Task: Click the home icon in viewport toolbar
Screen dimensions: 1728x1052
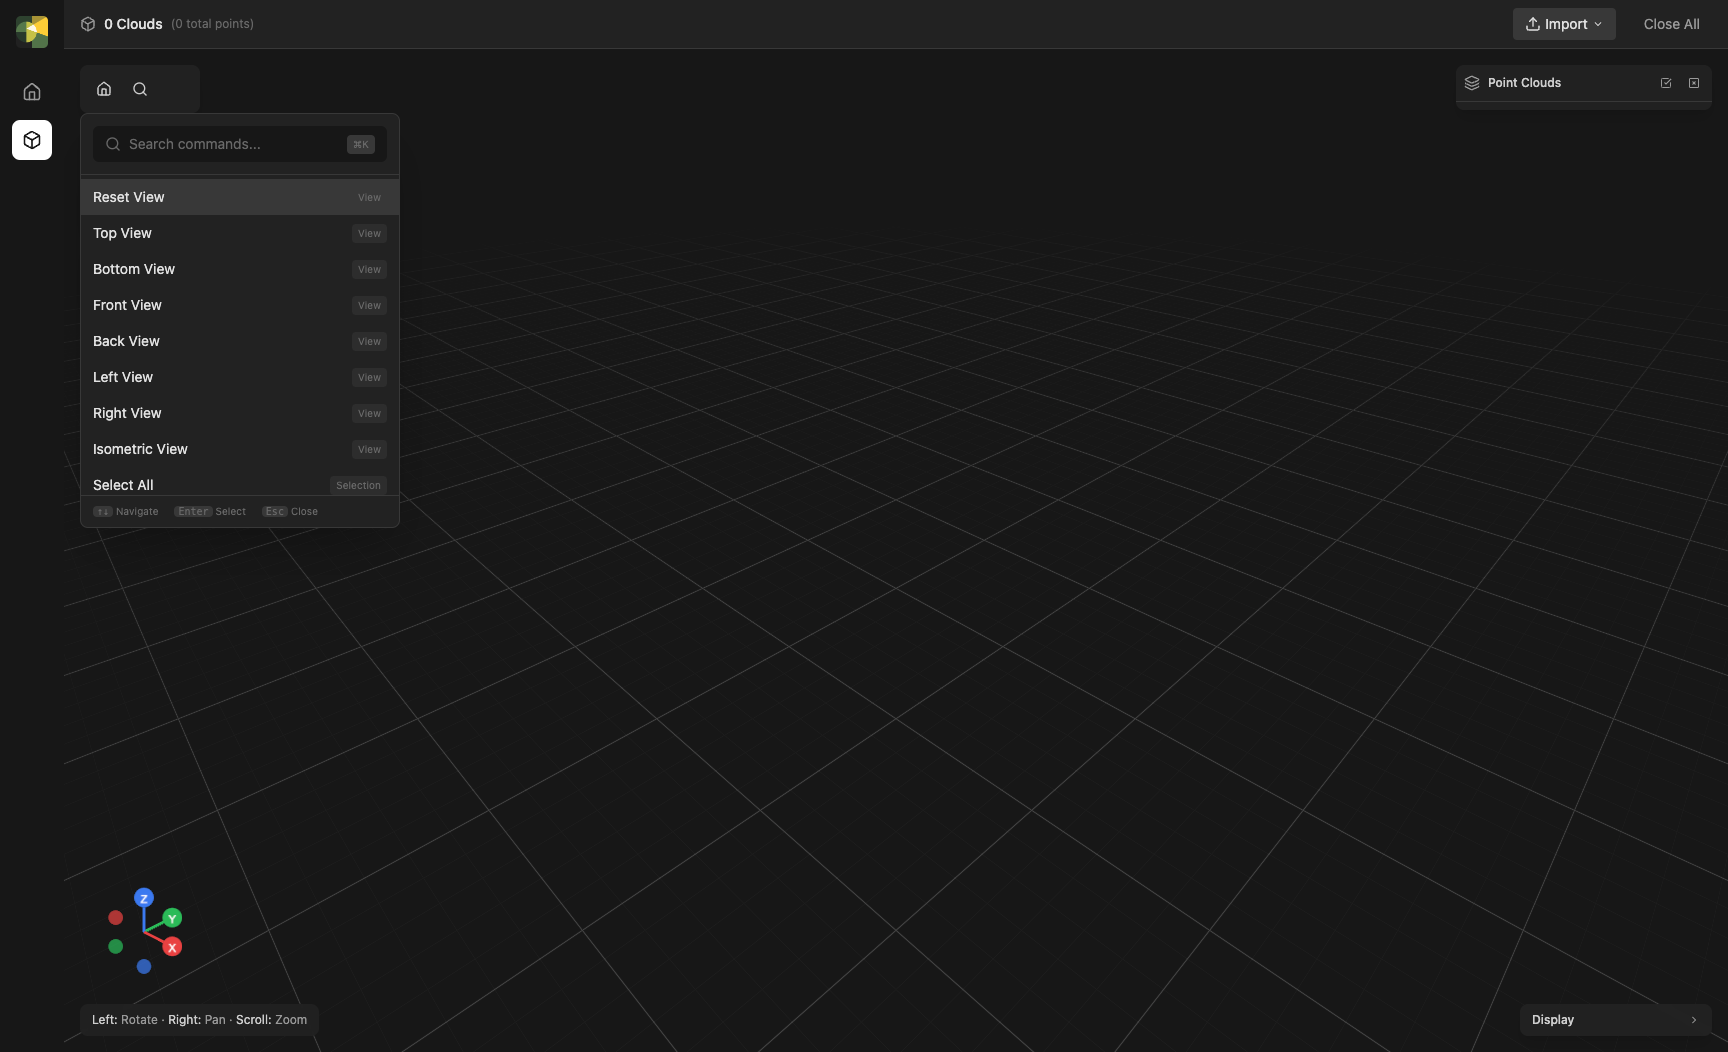Action: (x=104, y=89)
